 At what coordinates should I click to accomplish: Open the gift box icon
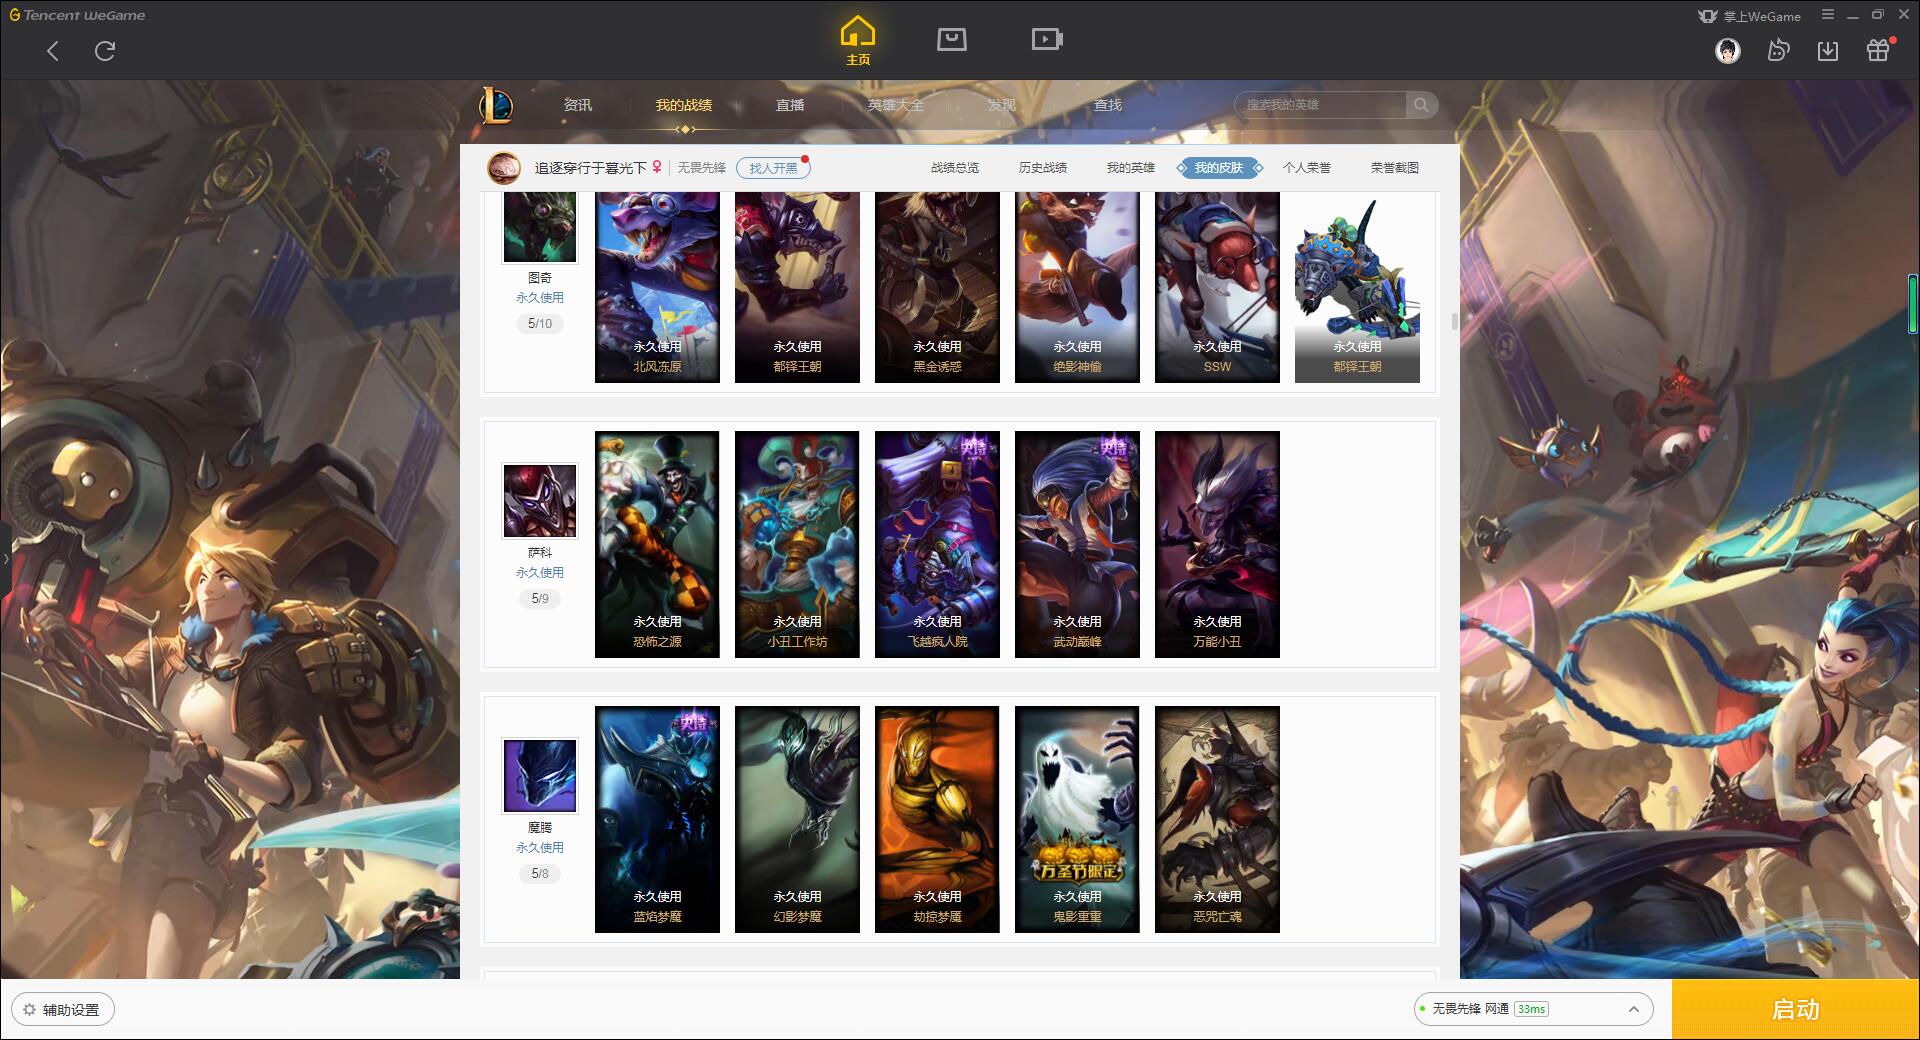pyautogui.click(x=1878, y=51)
